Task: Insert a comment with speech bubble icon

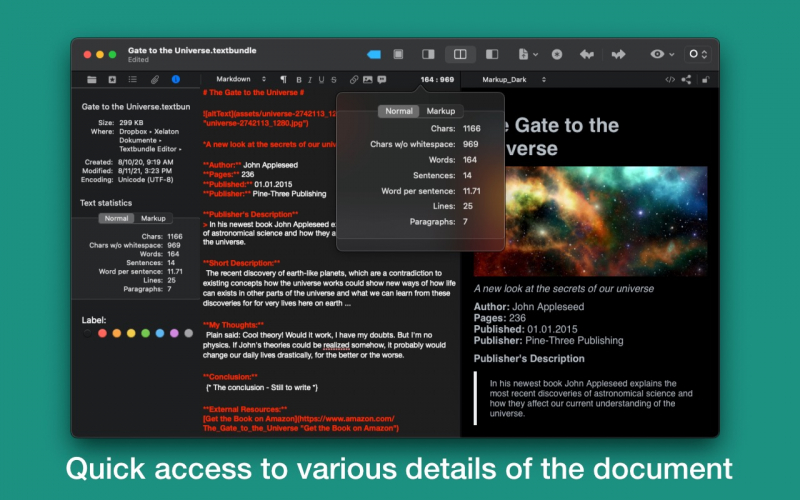Action: click(382, 79)
